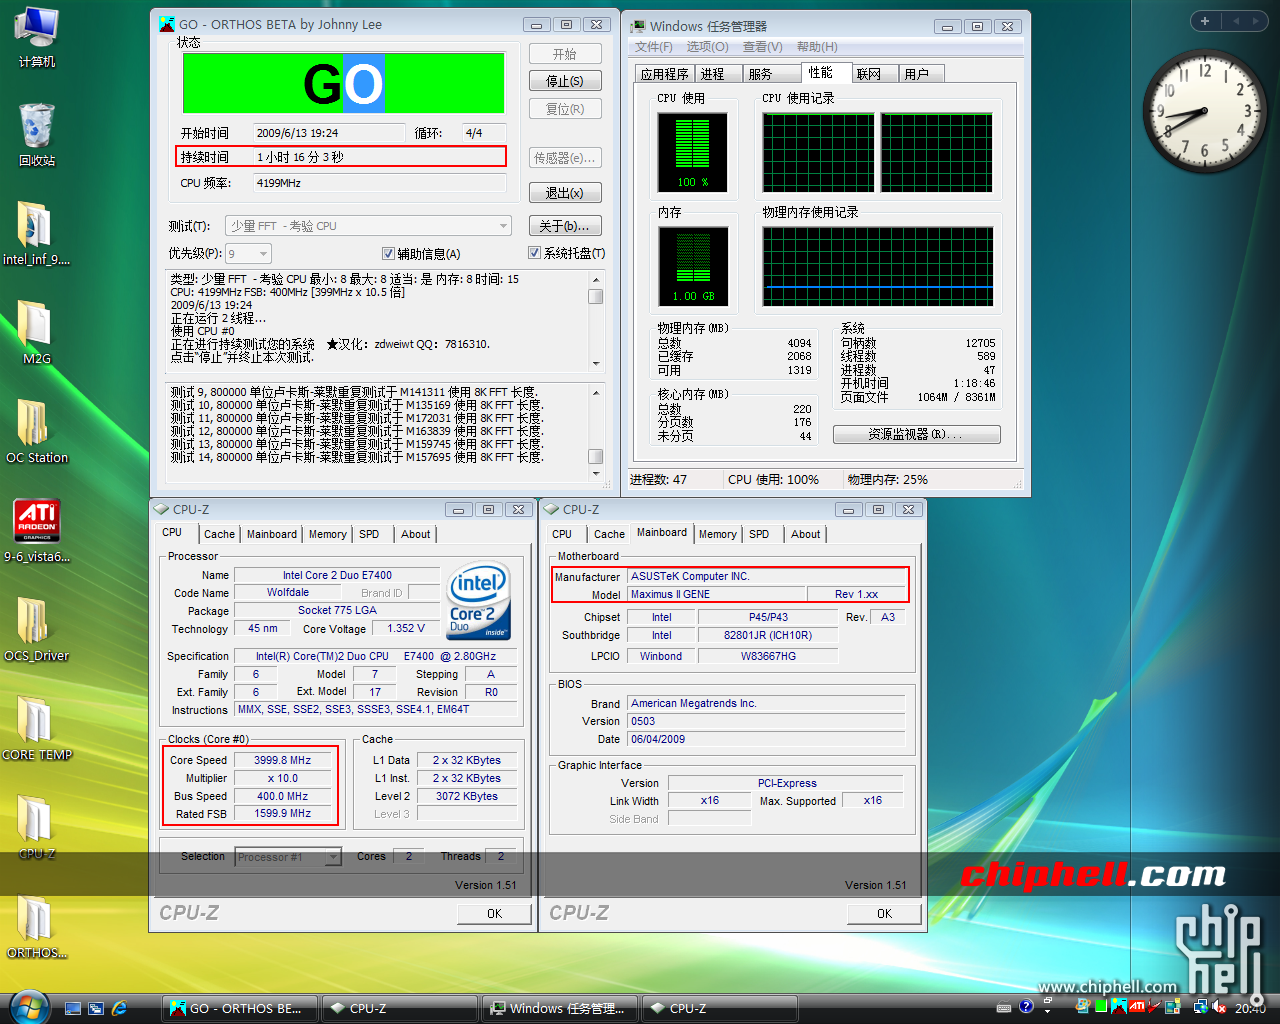The image size is (1280, 1024).
Task: Switch to the 应用程序 tab
Action: [665, 74]
